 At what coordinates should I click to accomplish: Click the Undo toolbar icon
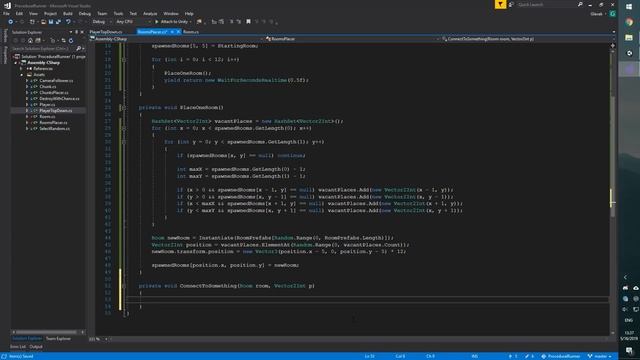[x=68, y=22]
